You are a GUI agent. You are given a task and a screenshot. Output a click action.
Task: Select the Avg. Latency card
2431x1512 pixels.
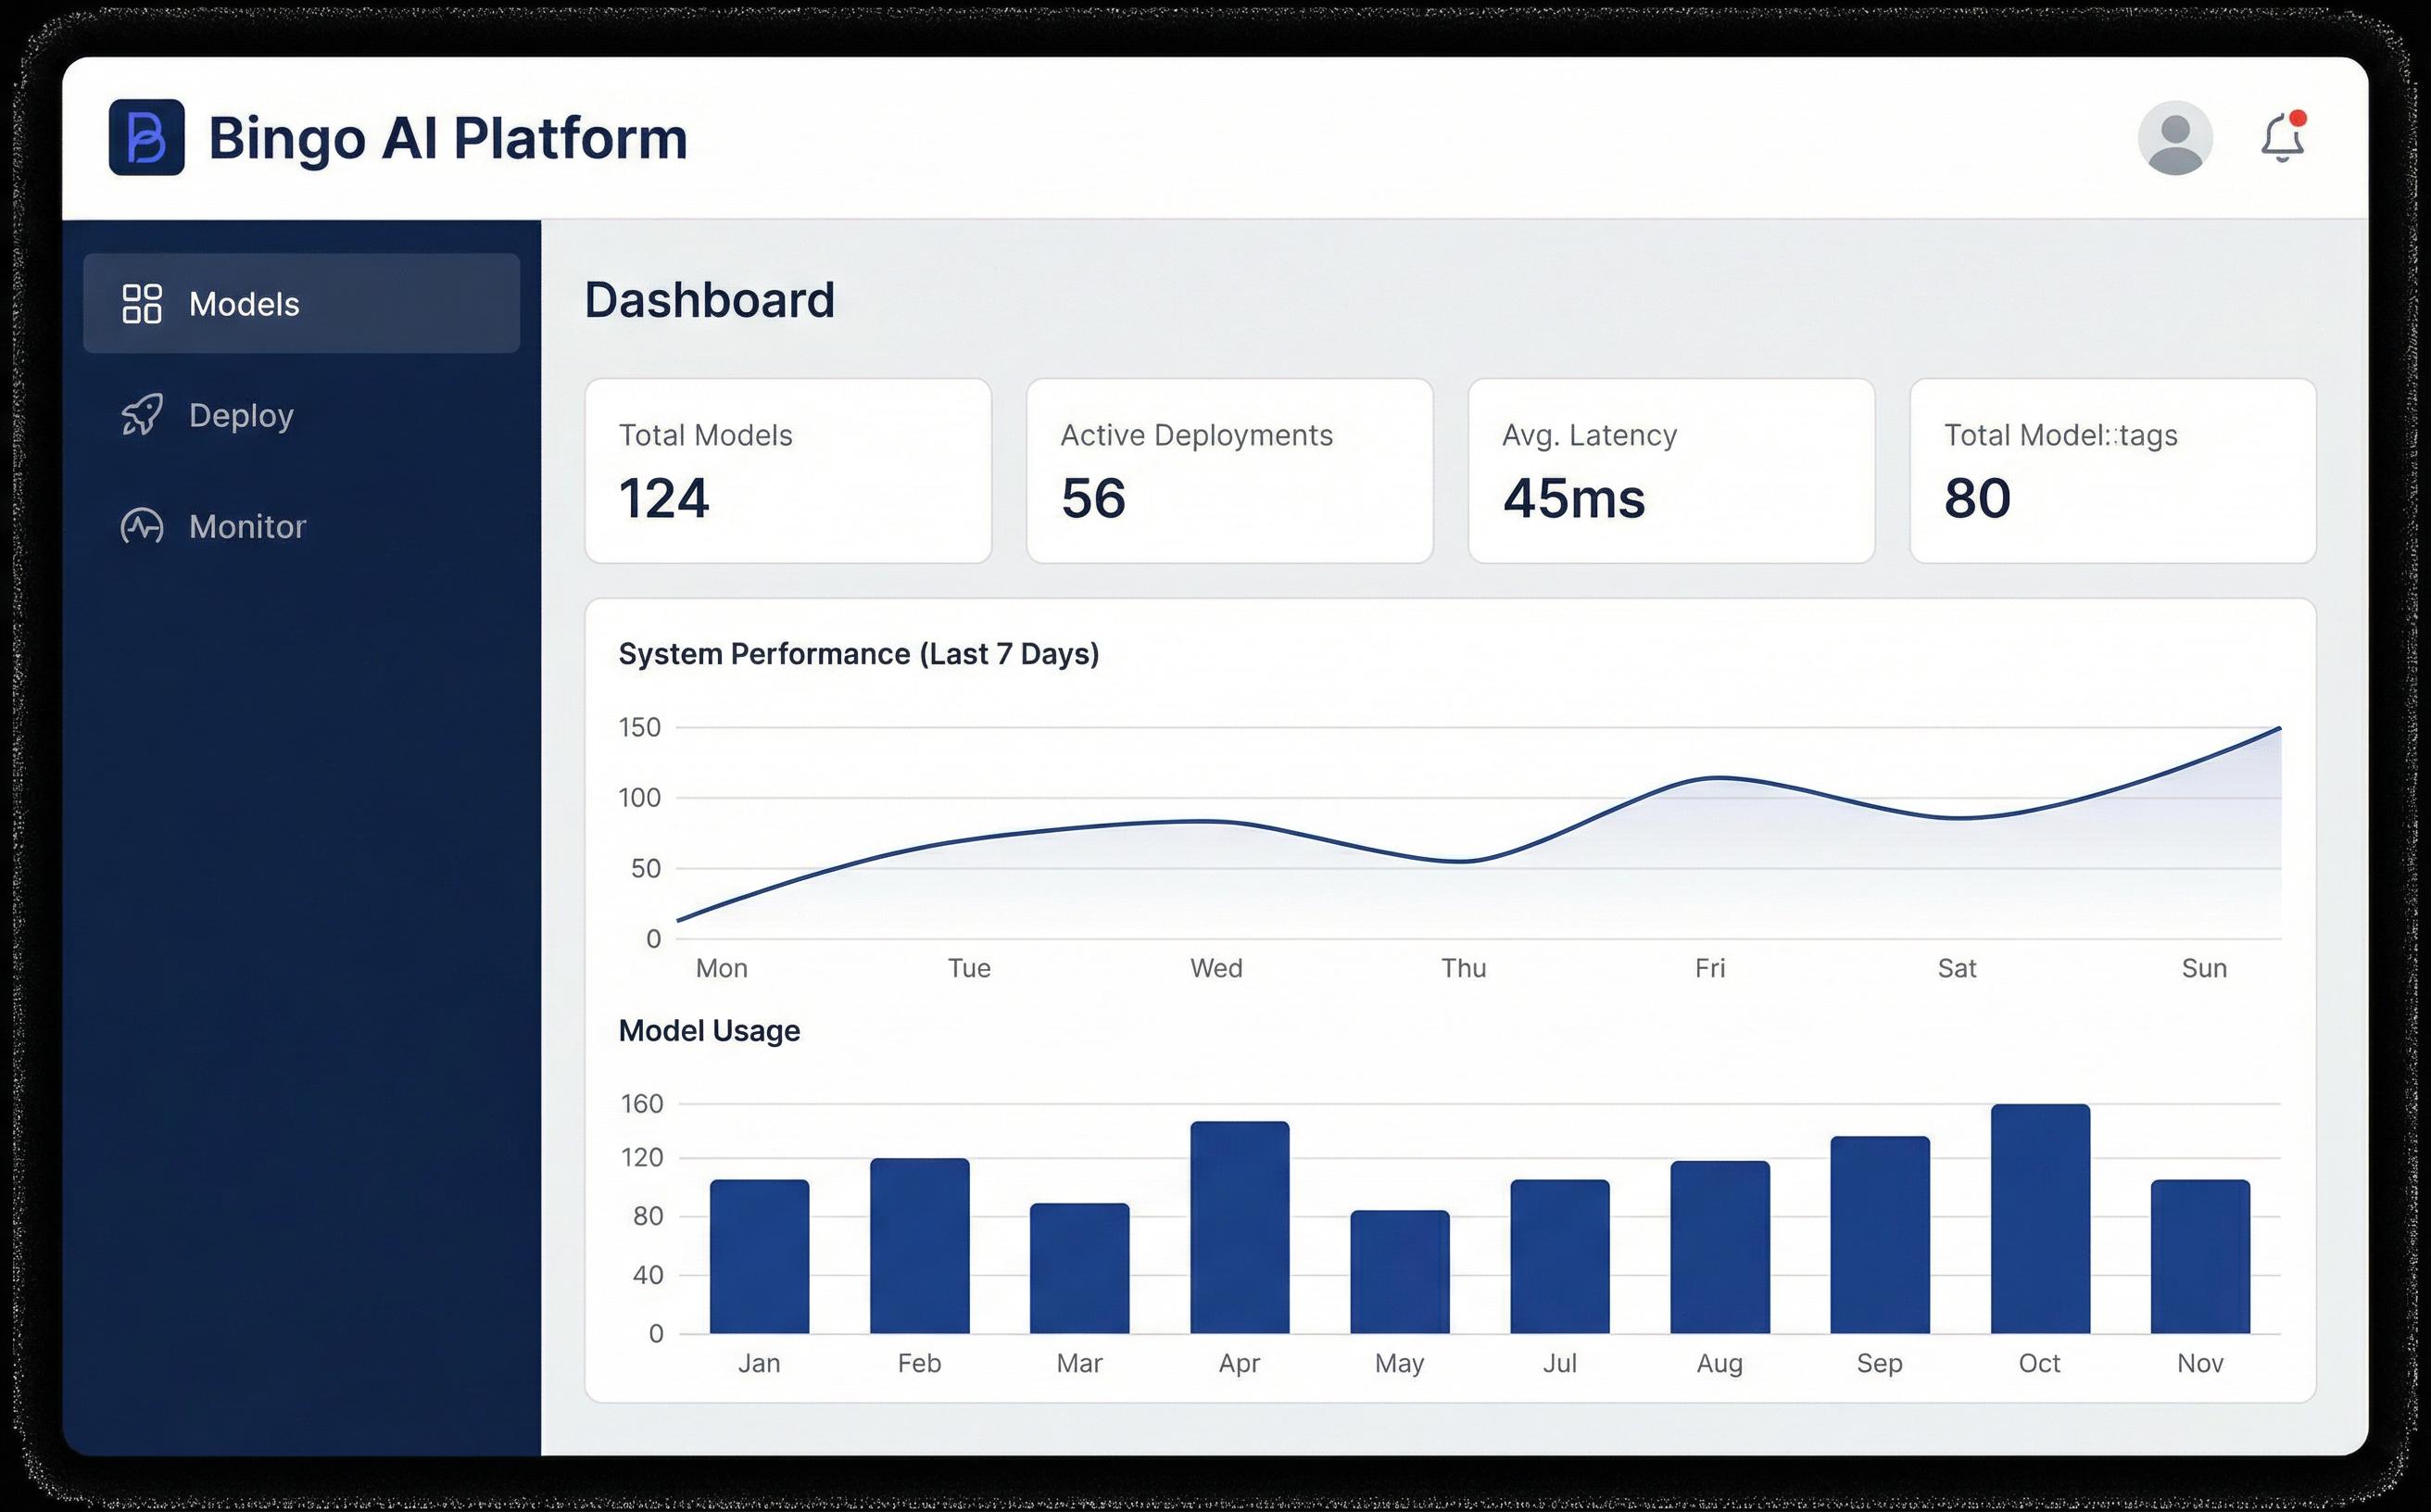coord(1671,470)
